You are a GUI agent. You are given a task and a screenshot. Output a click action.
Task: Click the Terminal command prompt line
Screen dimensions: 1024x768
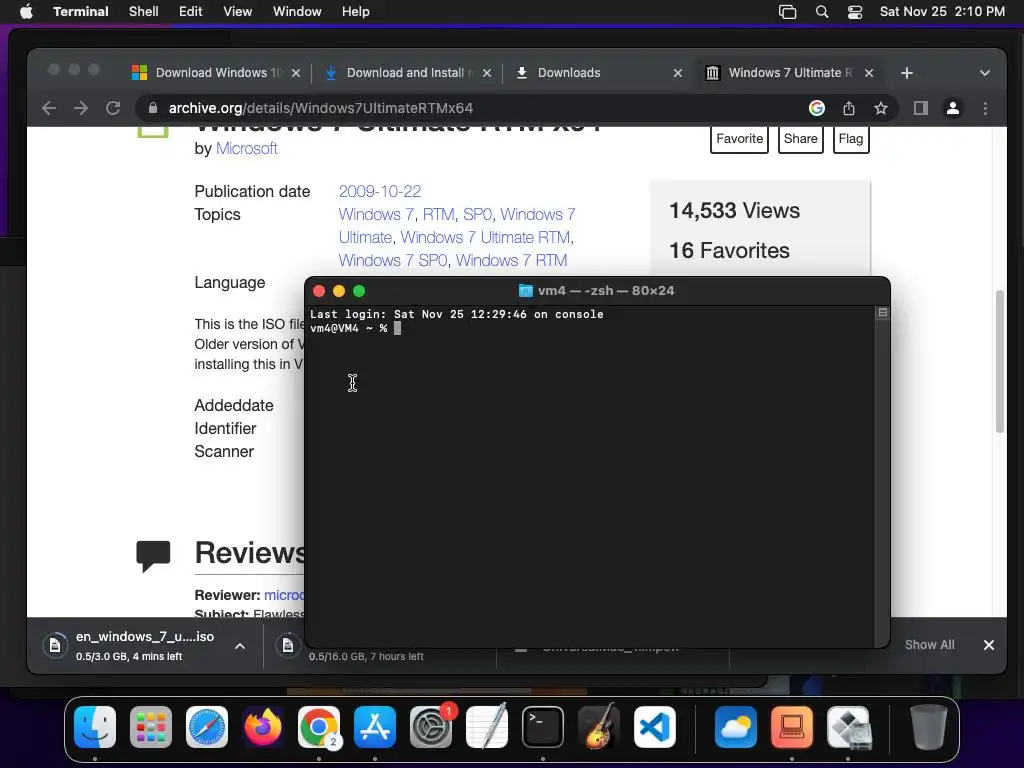point(356,328)
